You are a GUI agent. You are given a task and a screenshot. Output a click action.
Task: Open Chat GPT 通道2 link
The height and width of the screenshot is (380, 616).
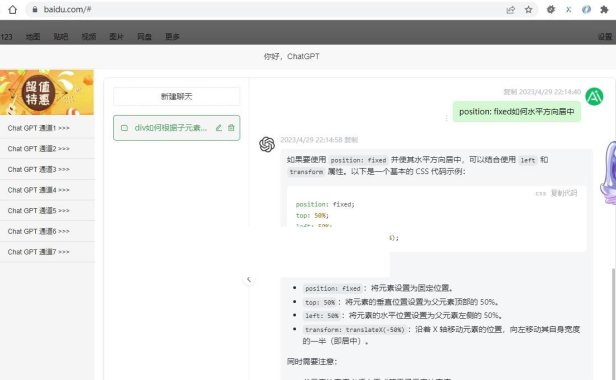pos(38,149)
